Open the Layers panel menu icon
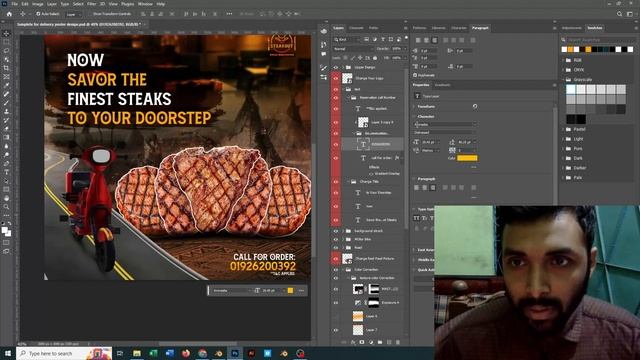The height and width of the screenshot is (360, 640). click(405, 28)
